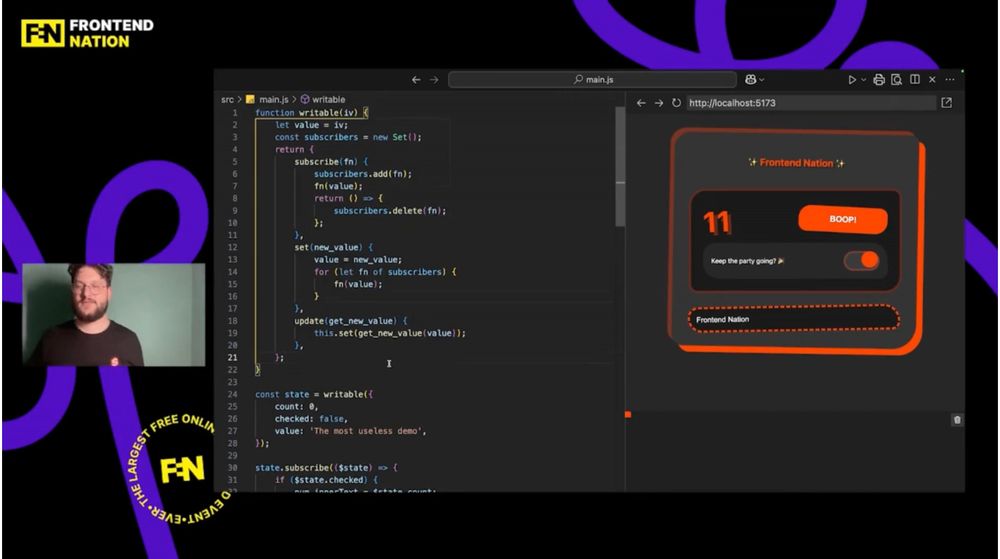Screen dimensions: 1000x559
Task: Open the Copilot chat icon
Action: [751, 79]
